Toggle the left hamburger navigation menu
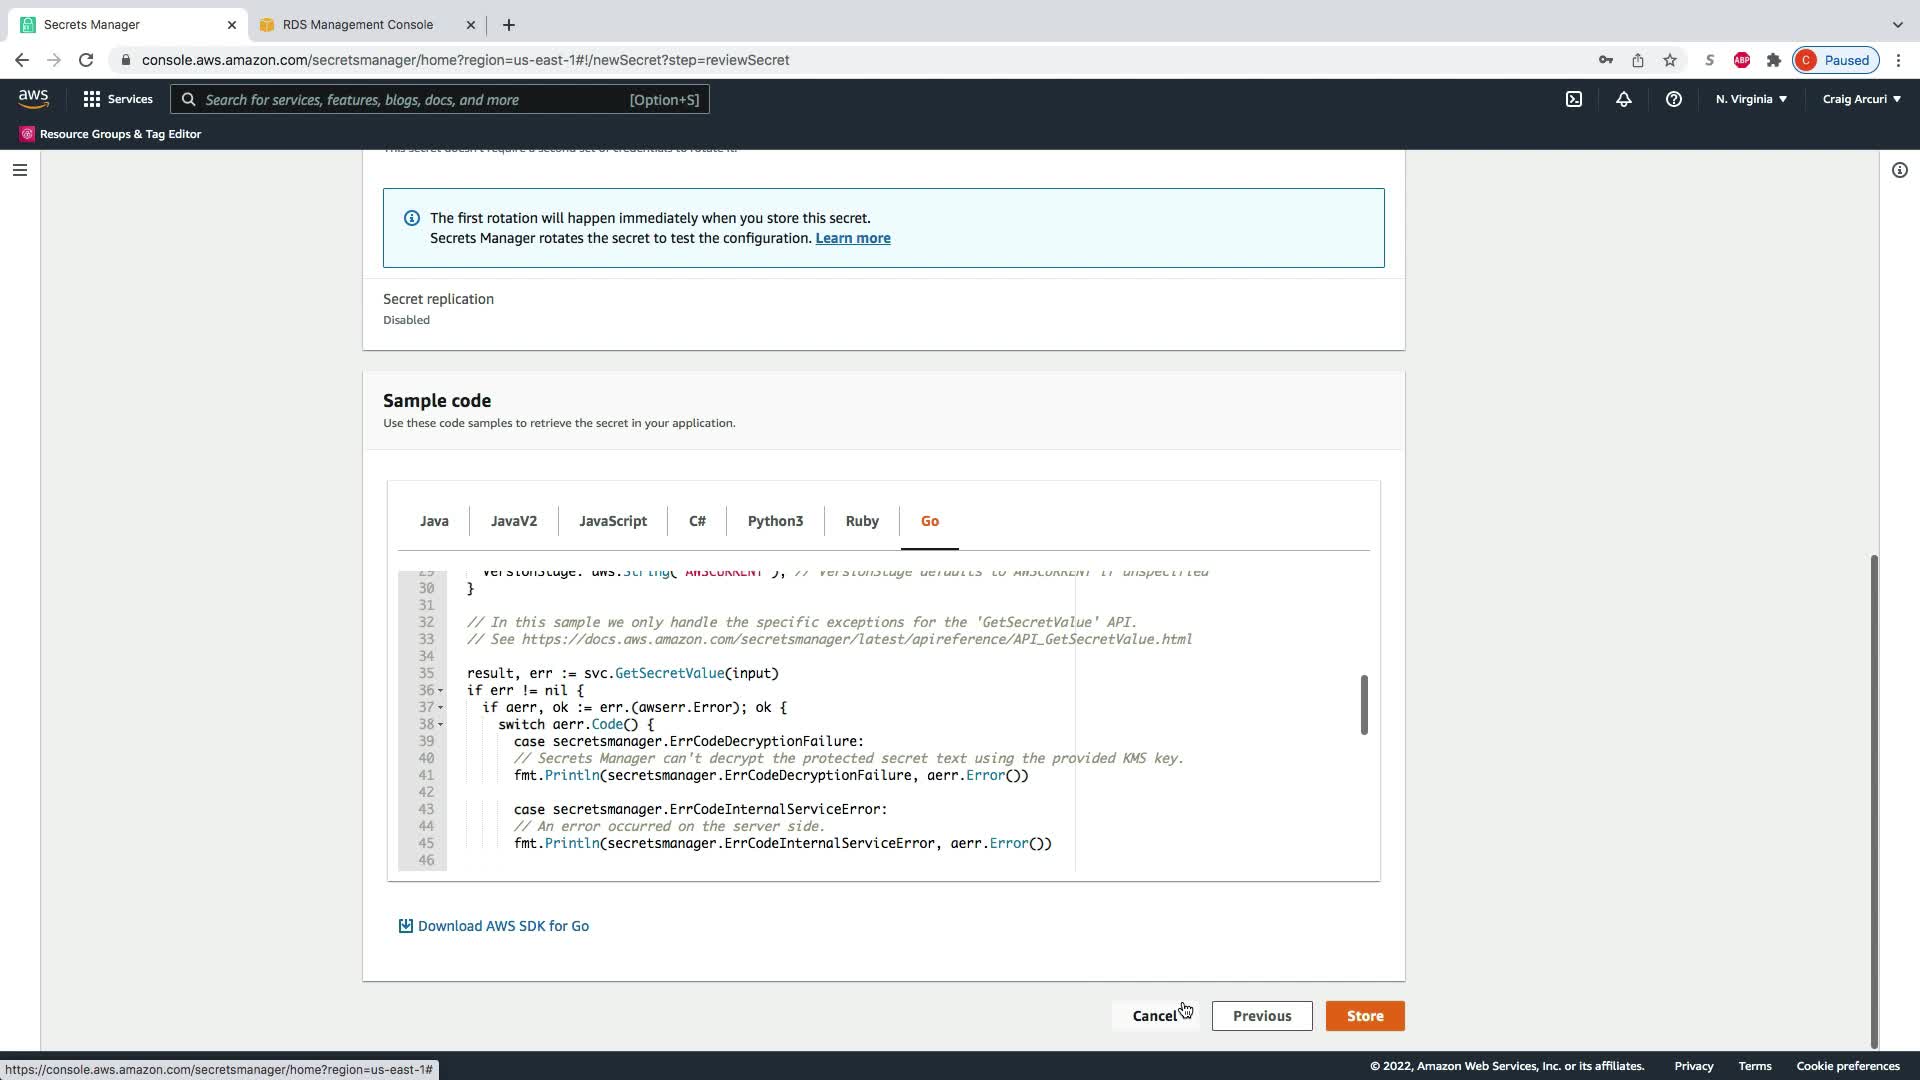Image resolution: width=1920 pixels, height=1080 pixels. click(x=19, y=170)
